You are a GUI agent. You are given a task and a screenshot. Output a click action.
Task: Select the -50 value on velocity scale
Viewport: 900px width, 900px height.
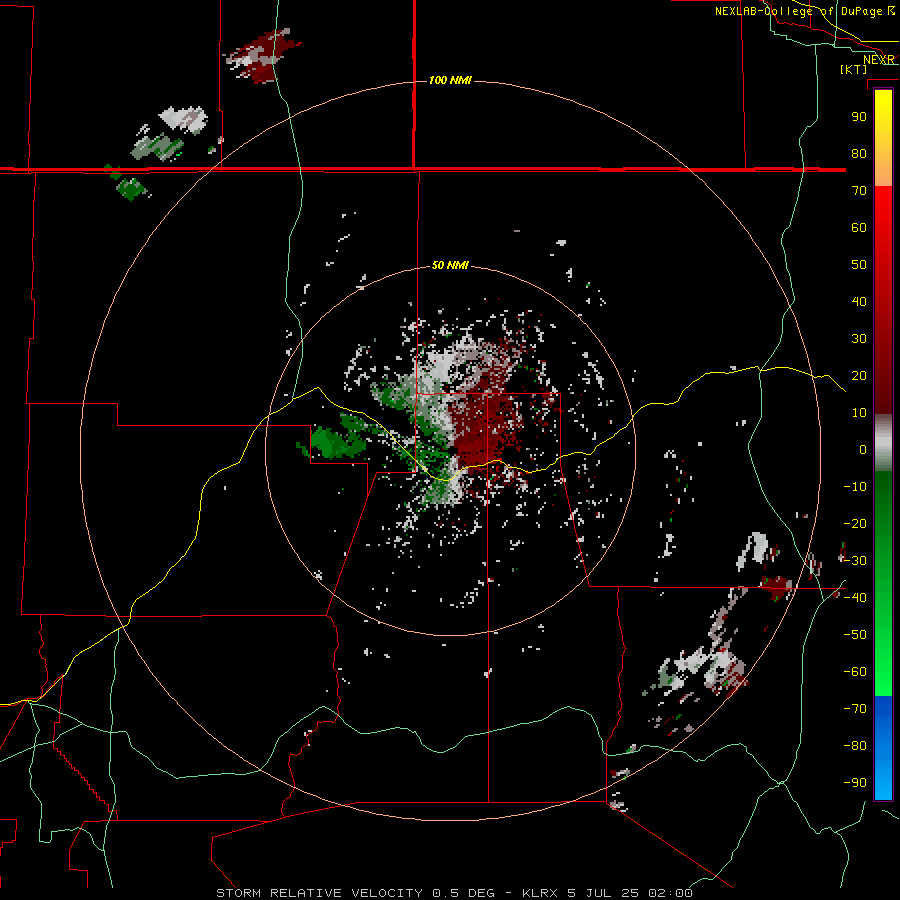tap(855, 635)
